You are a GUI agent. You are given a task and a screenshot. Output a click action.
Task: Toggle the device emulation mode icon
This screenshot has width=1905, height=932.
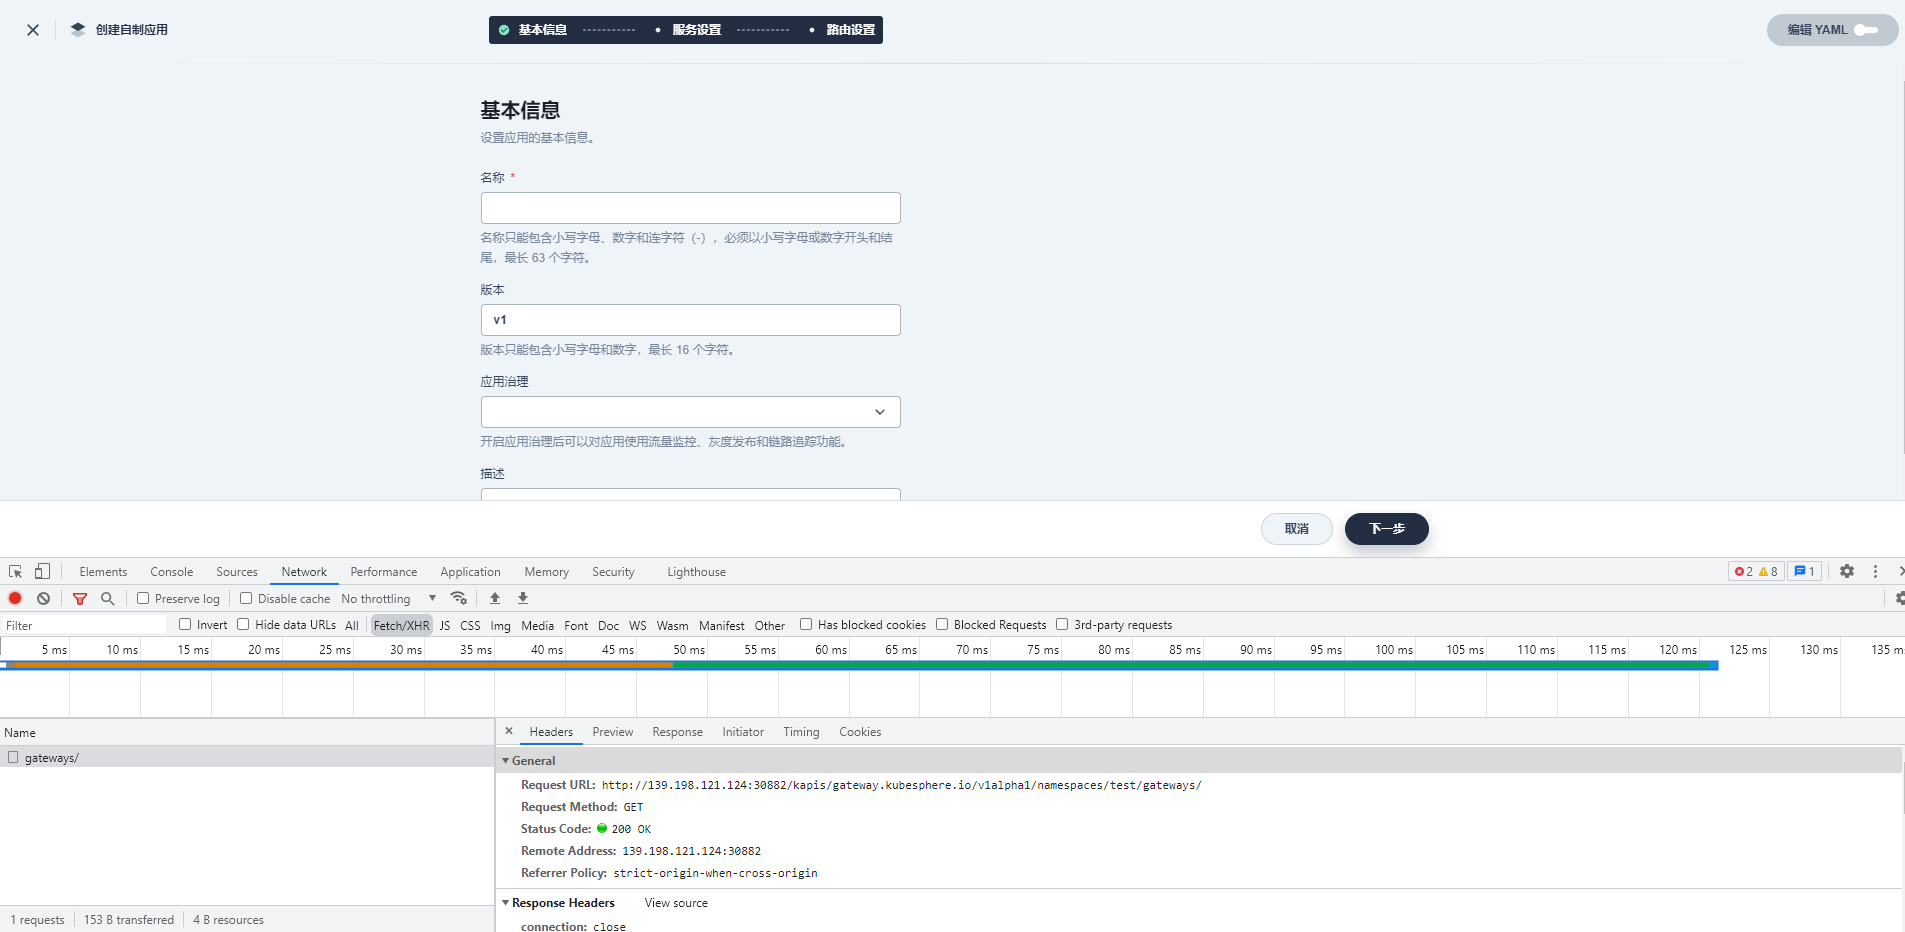point(41,571)
